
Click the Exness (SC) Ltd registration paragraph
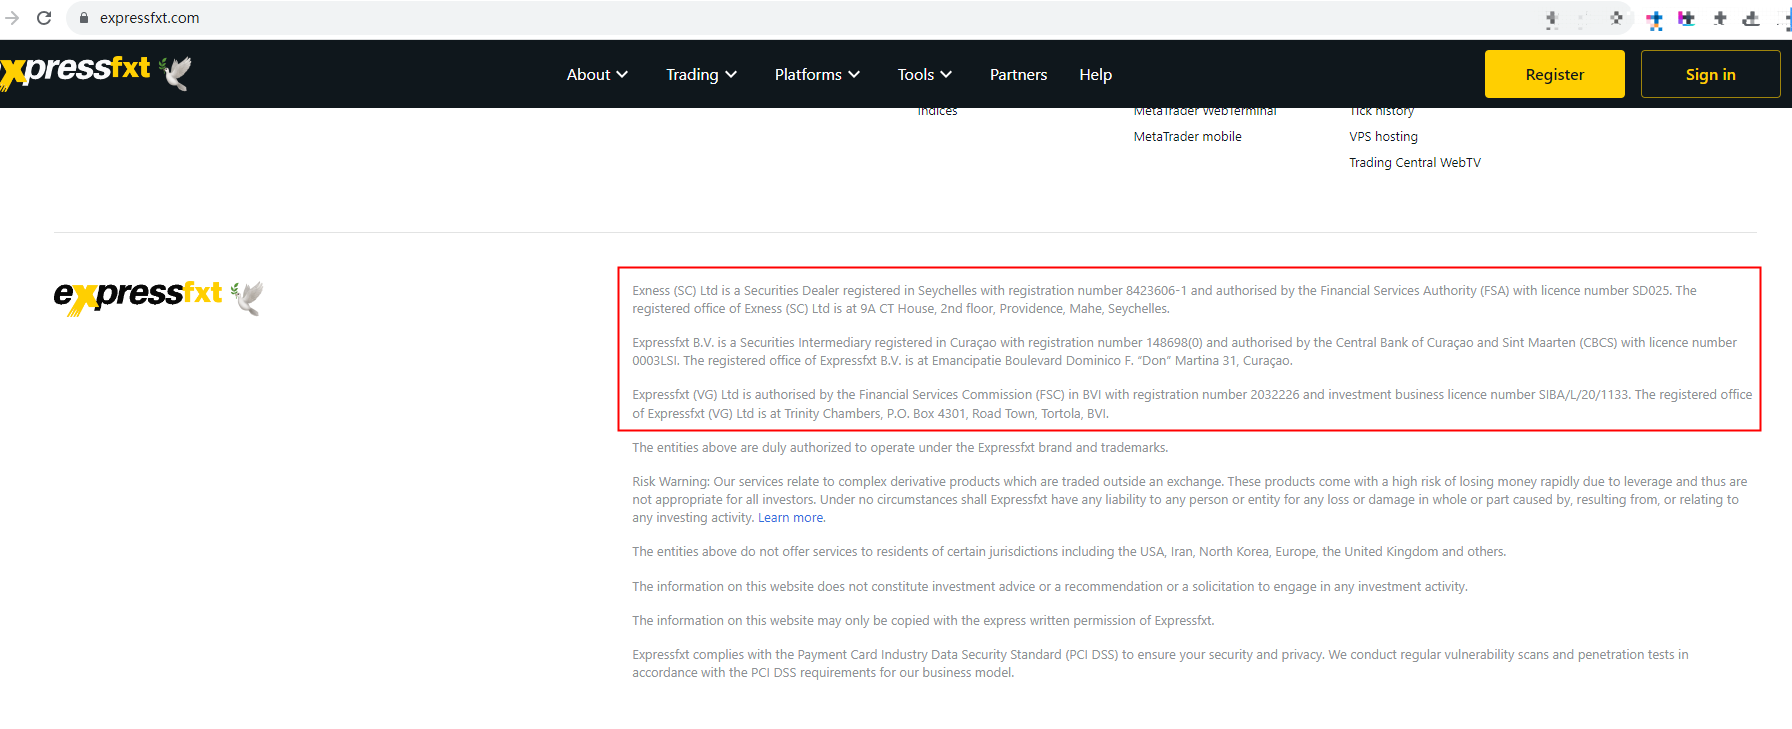[x=1164, y=300]
